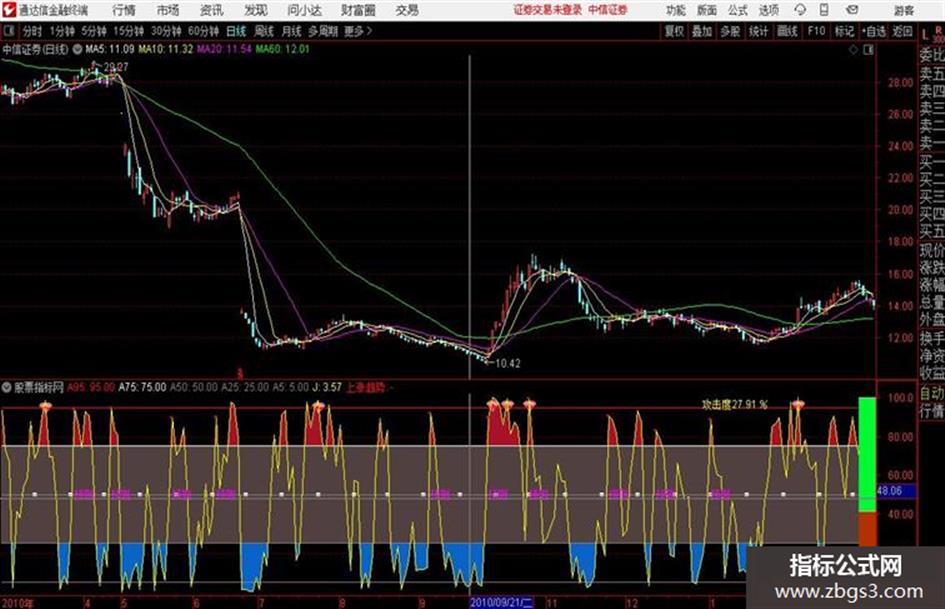Switch to 30分钟 period tab

pyautogui.click(x=166, y=31)
